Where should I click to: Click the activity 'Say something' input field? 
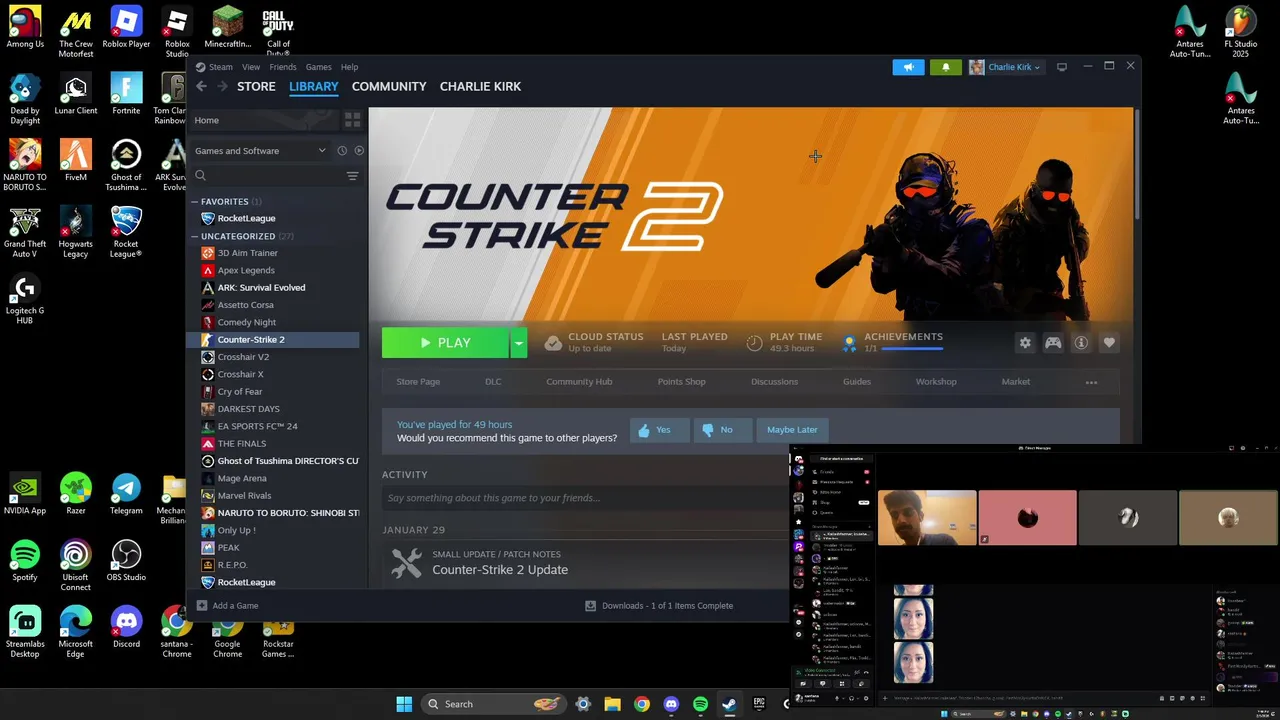coord(584,498)
